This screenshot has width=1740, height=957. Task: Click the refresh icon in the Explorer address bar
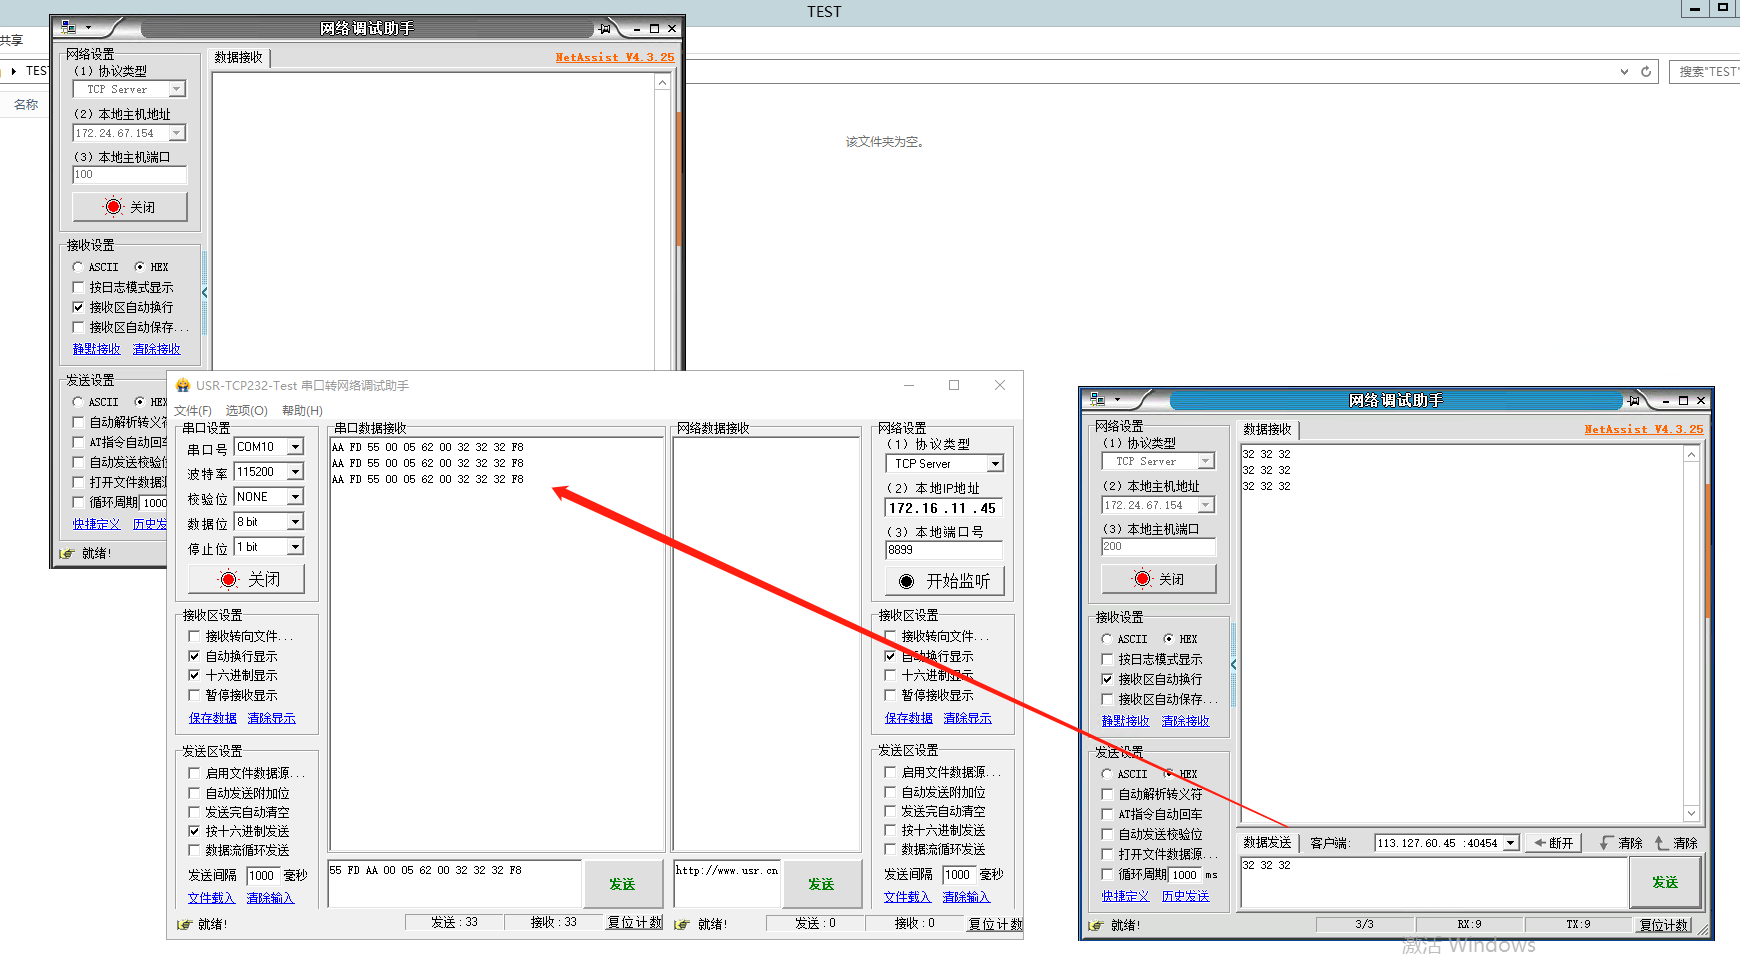1646,72
